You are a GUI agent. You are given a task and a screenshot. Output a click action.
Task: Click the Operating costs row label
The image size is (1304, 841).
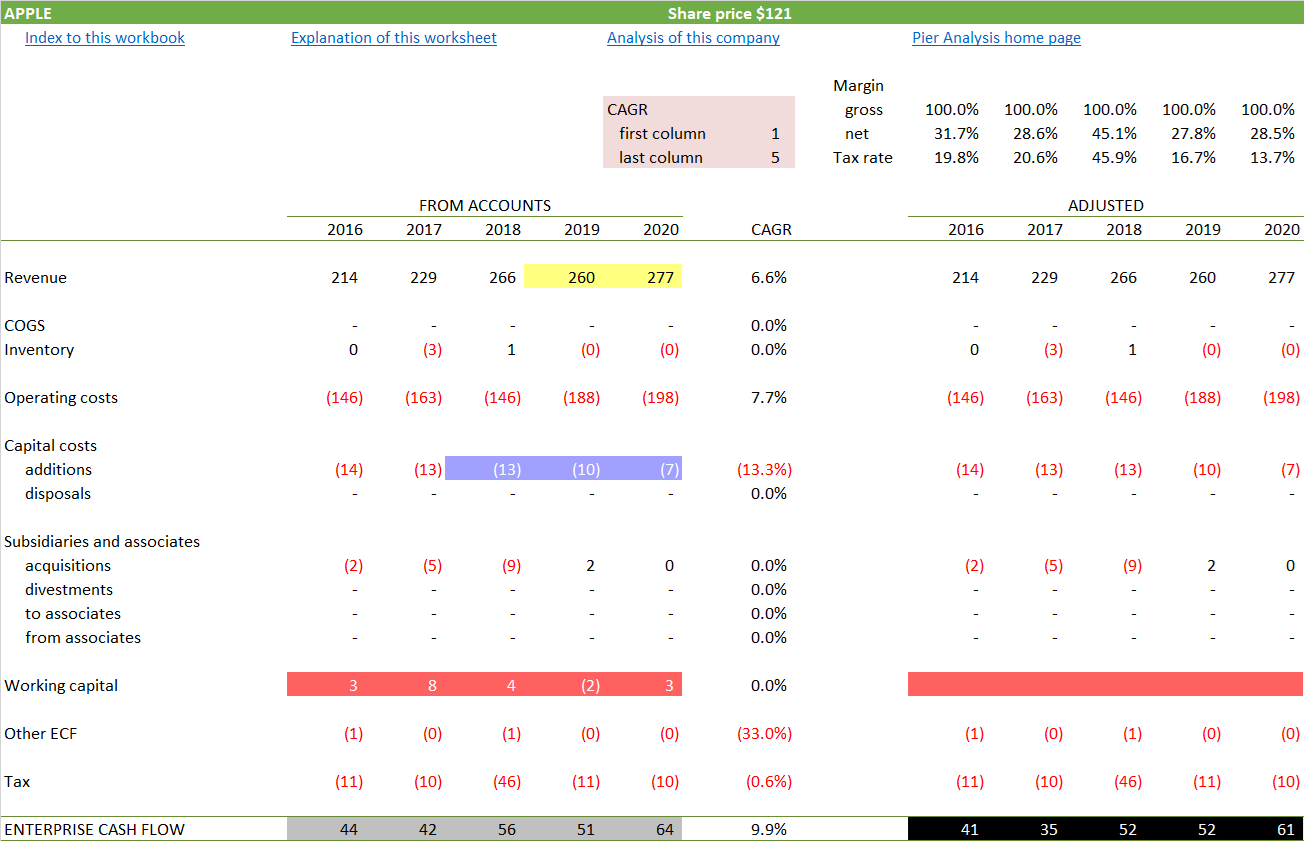[x=61, y=398]
